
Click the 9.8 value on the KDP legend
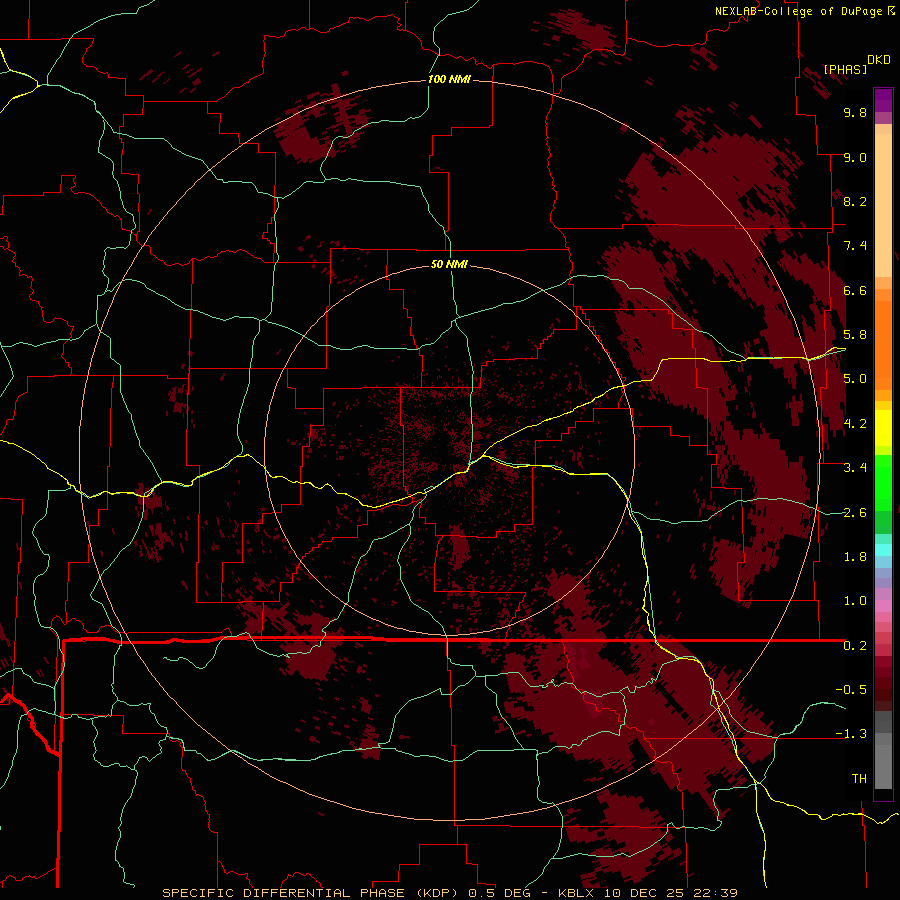(855, 112)
